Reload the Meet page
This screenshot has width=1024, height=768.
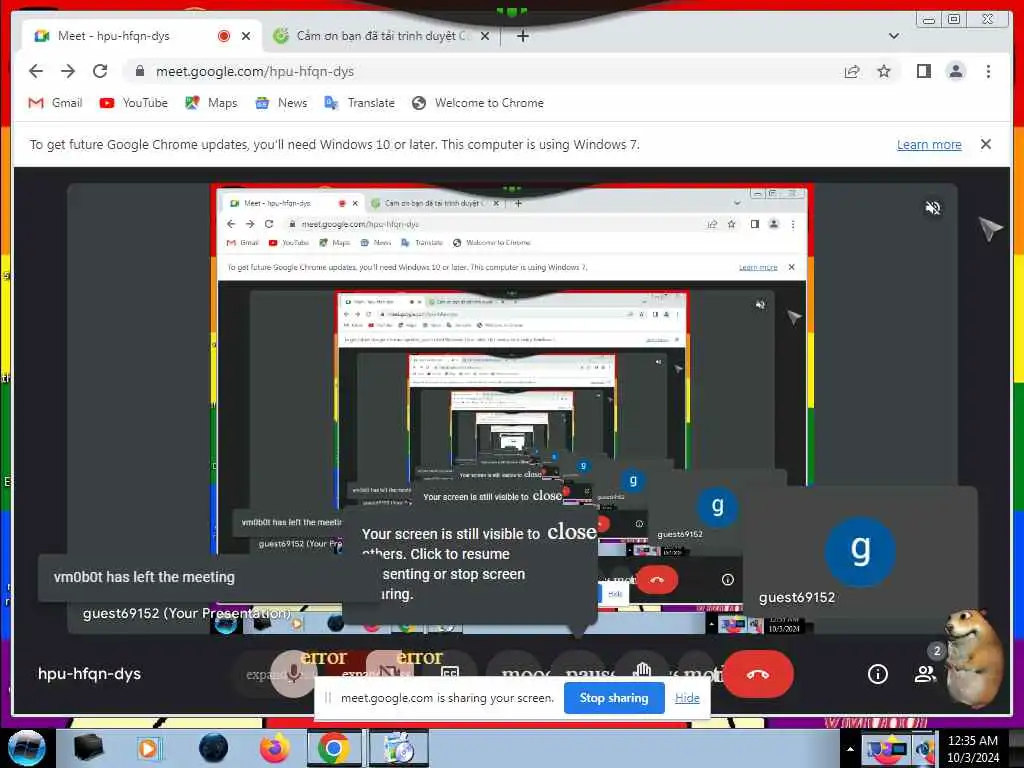point(100,71)
